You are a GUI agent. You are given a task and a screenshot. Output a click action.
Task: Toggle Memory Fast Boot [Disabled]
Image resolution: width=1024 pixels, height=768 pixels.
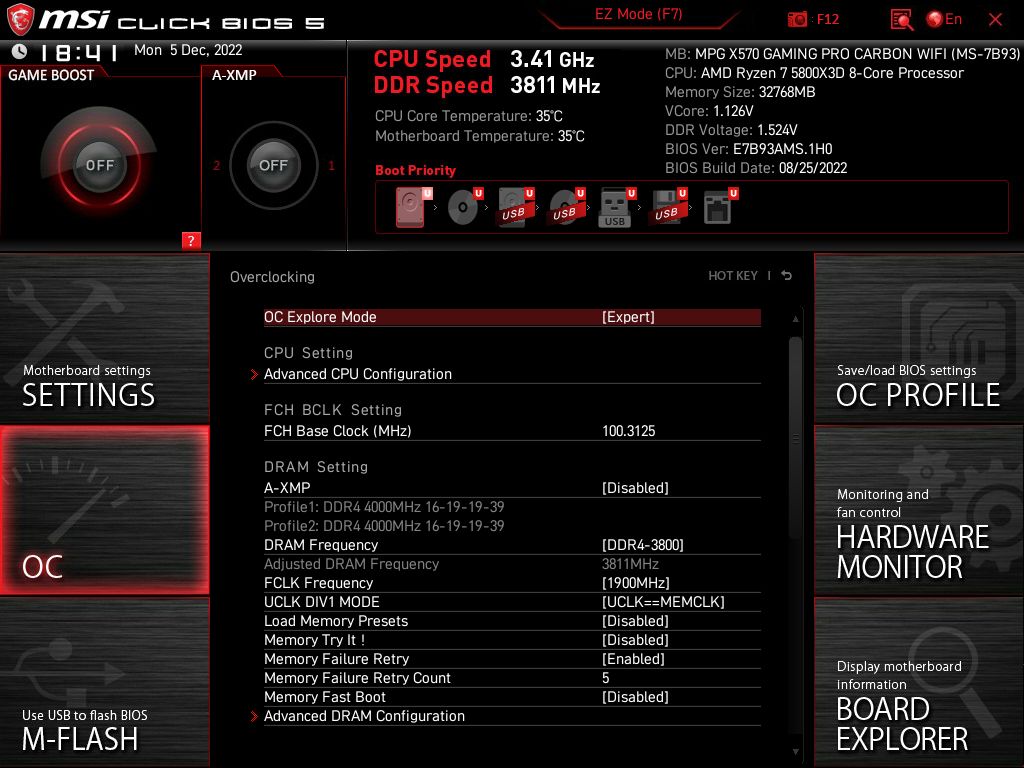point(635,697)
